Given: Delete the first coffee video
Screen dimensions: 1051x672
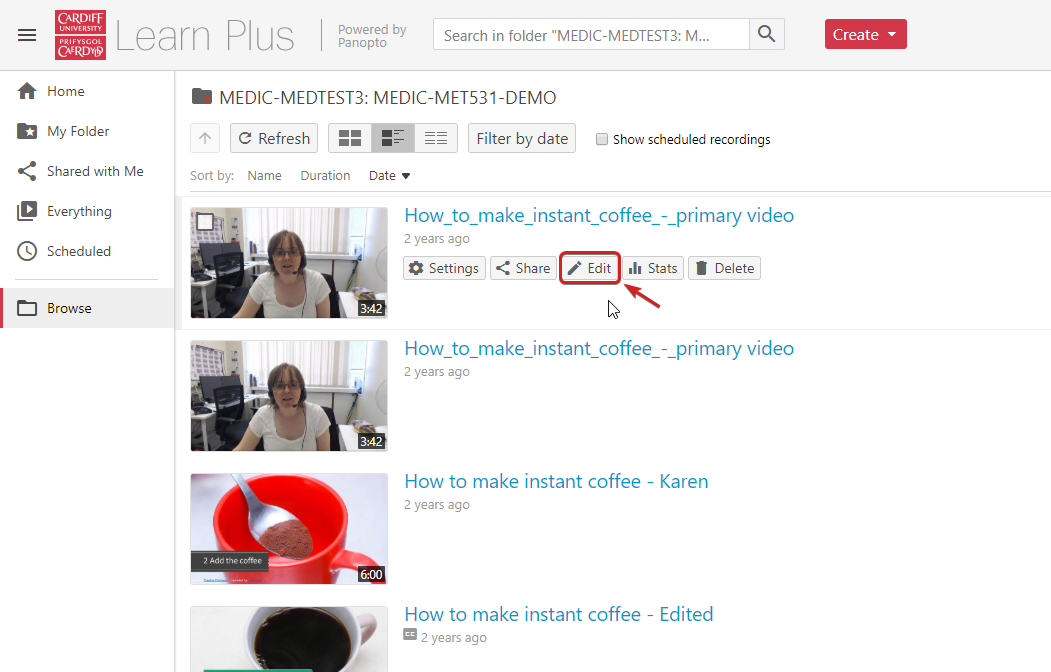Looking at the screenshot, I should point(725,268).
